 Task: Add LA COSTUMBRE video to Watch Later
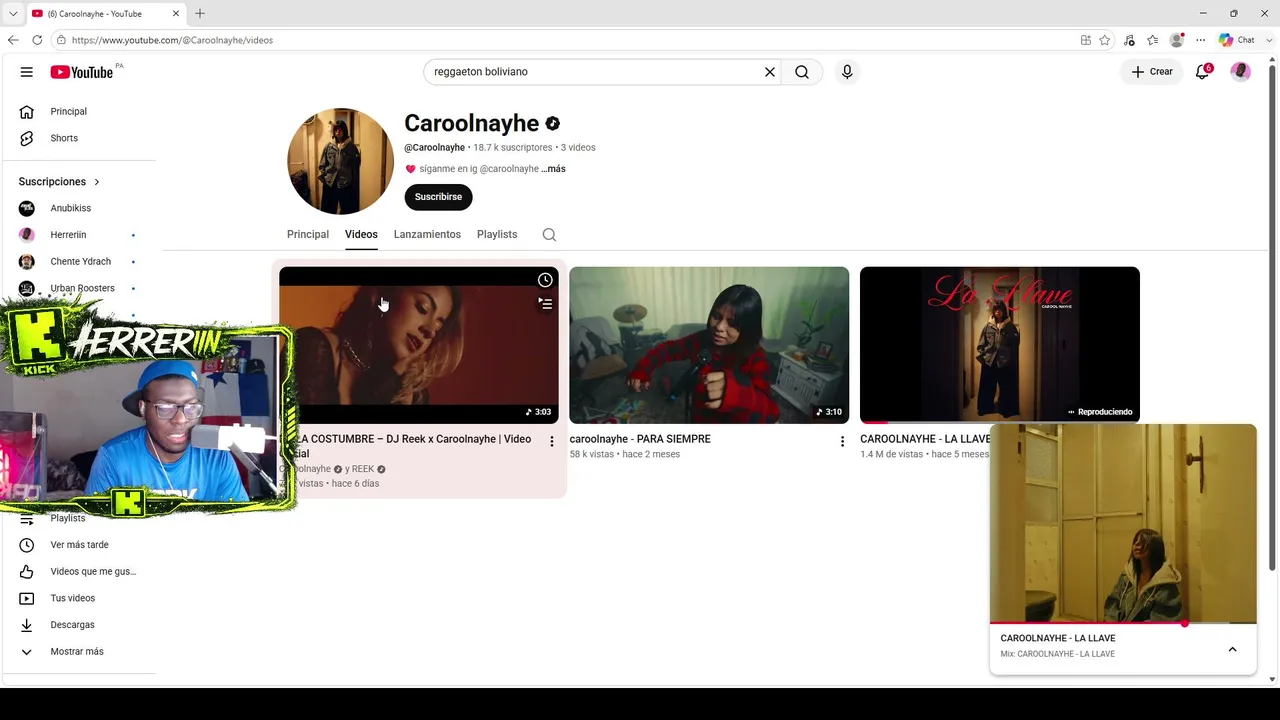(x=545, y=280)
